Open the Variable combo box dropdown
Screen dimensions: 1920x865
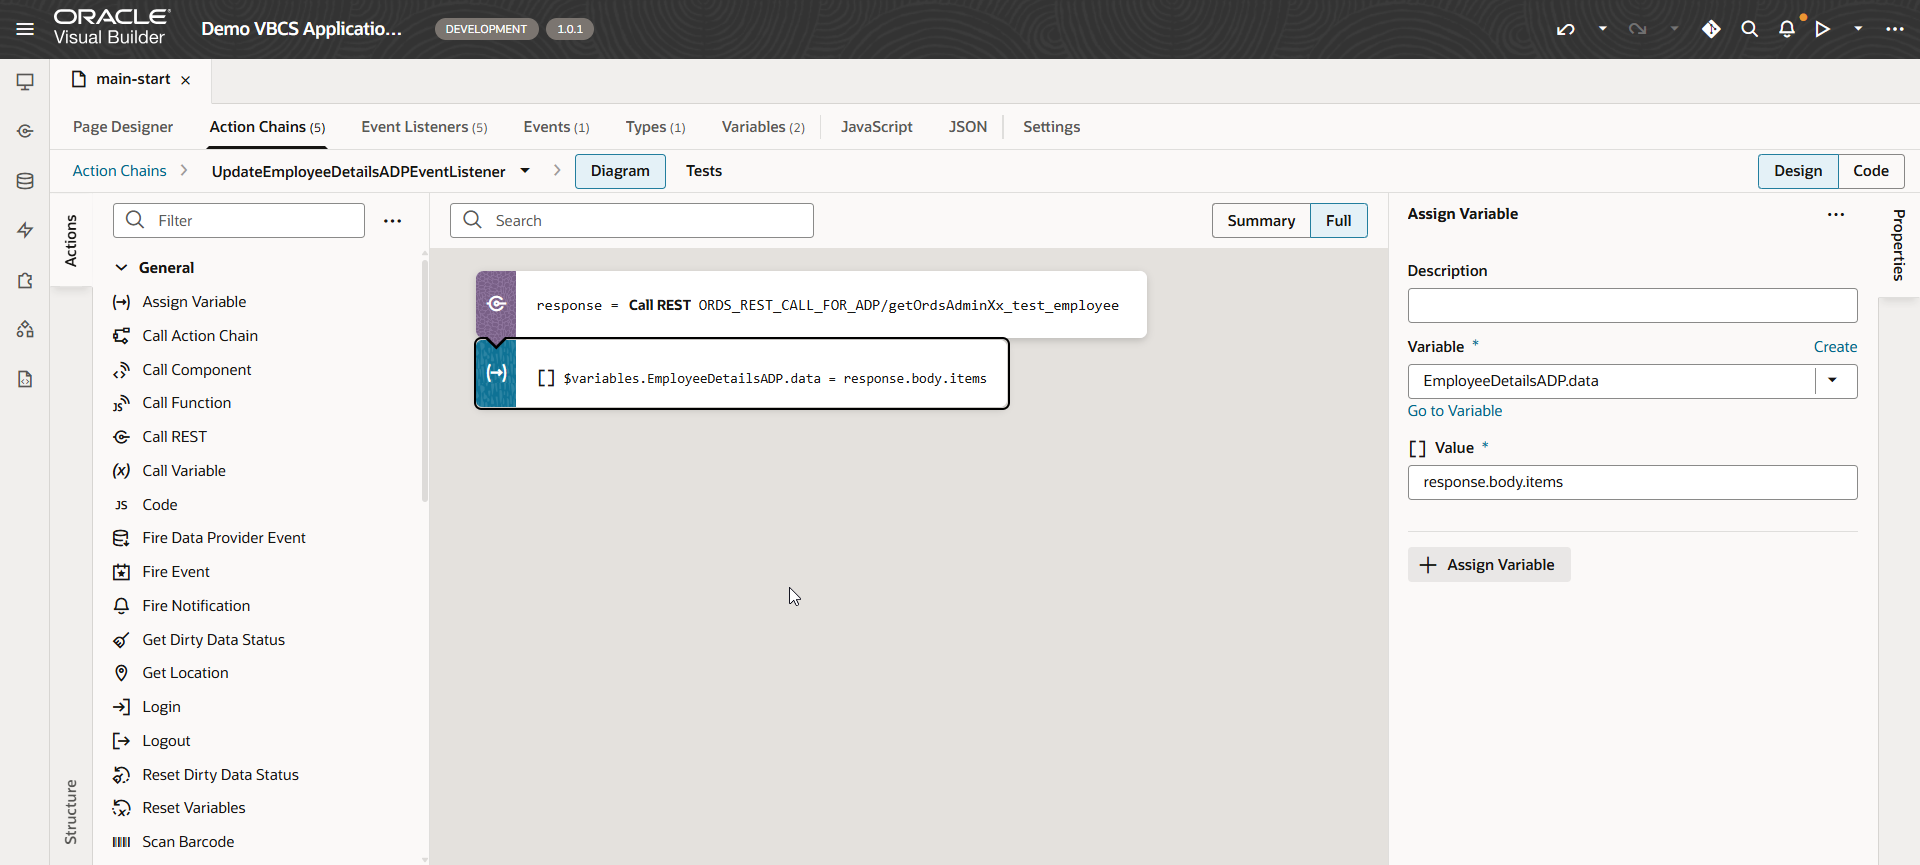(x=1833, y=381)
